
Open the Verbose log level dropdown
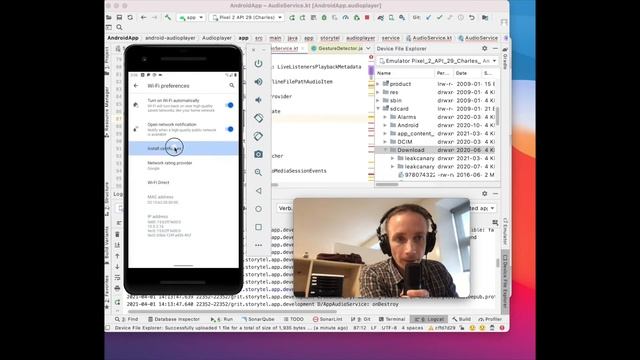click(285, 208)
